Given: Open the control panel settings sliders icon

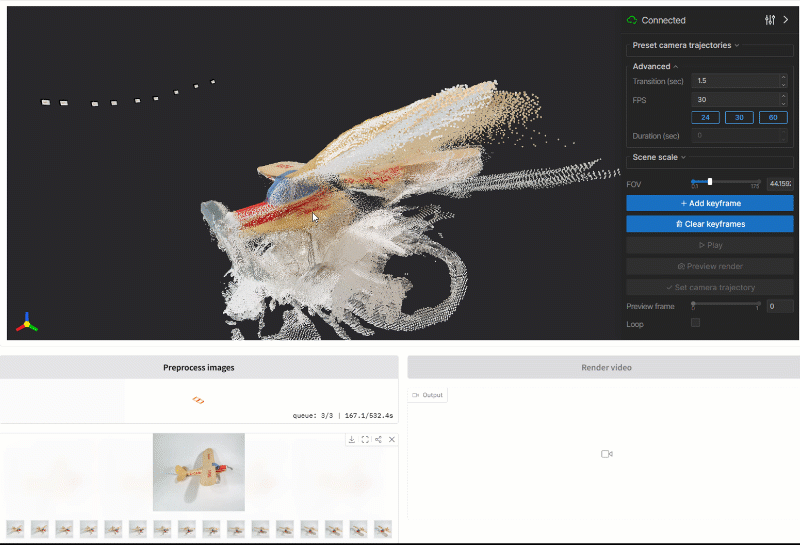Looking at the screenshot, I should tap(769, 20).
